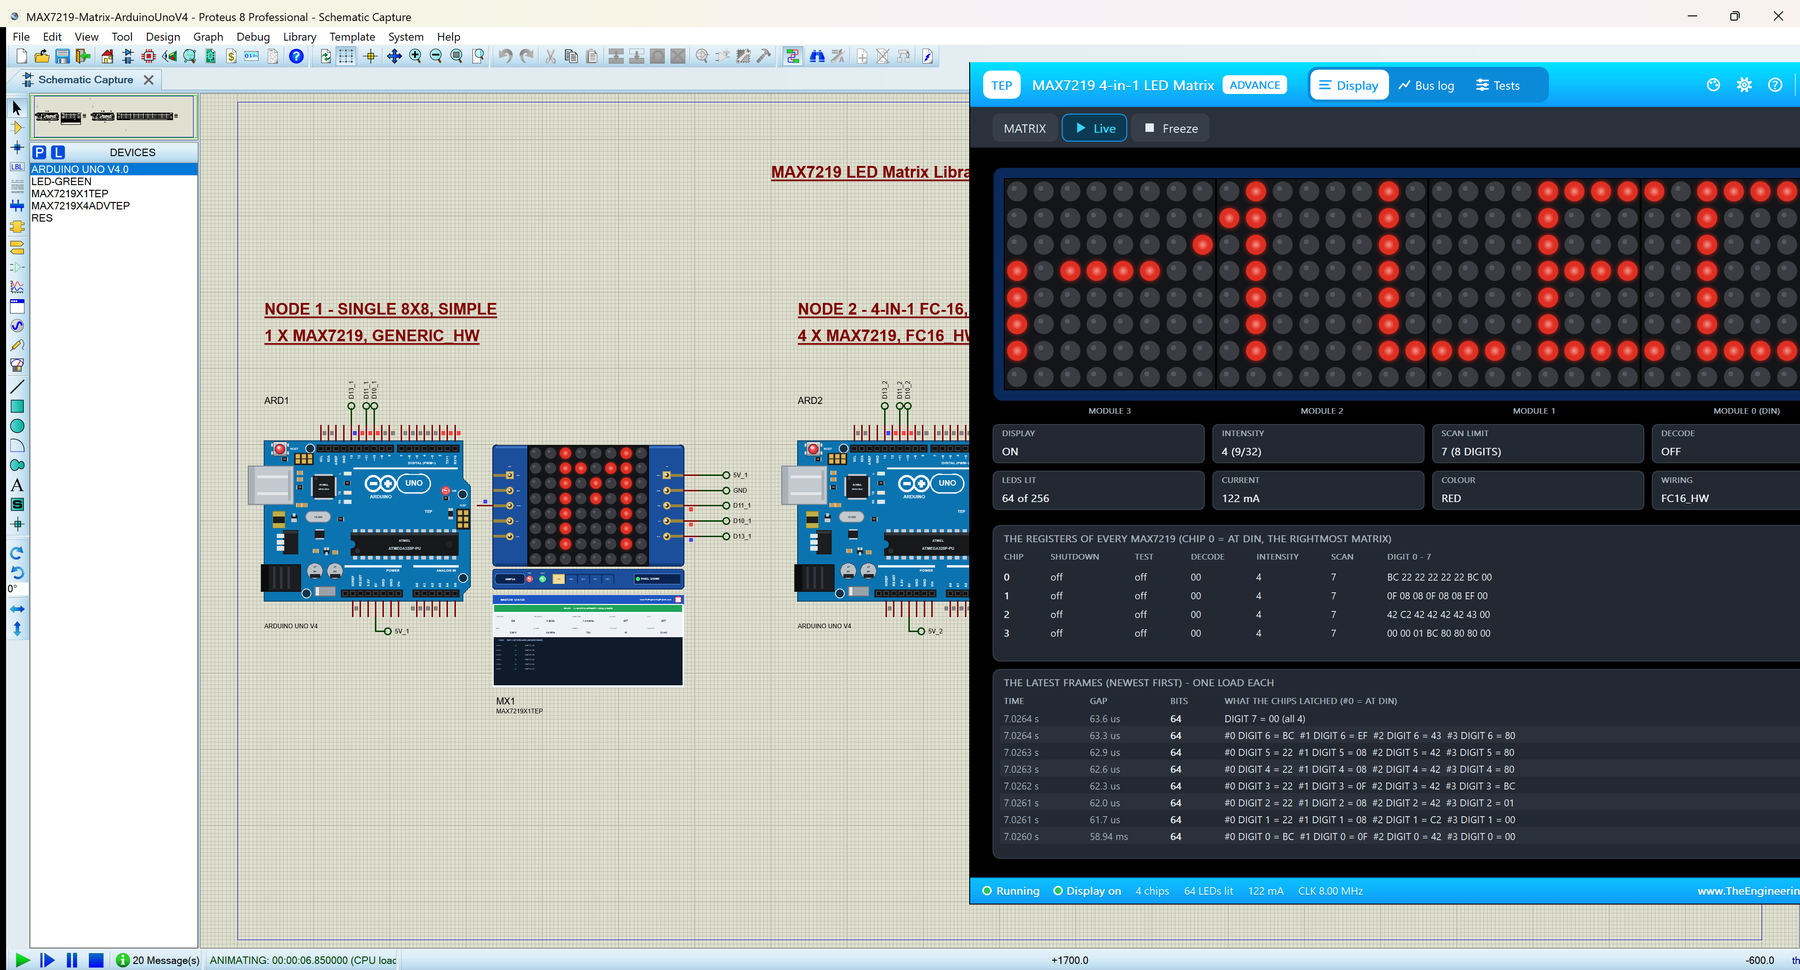Image resolution: width=1800 pixels, height=970 pixels.
Task: Choose the Junction dot mode tool
Action: point(17,147)
